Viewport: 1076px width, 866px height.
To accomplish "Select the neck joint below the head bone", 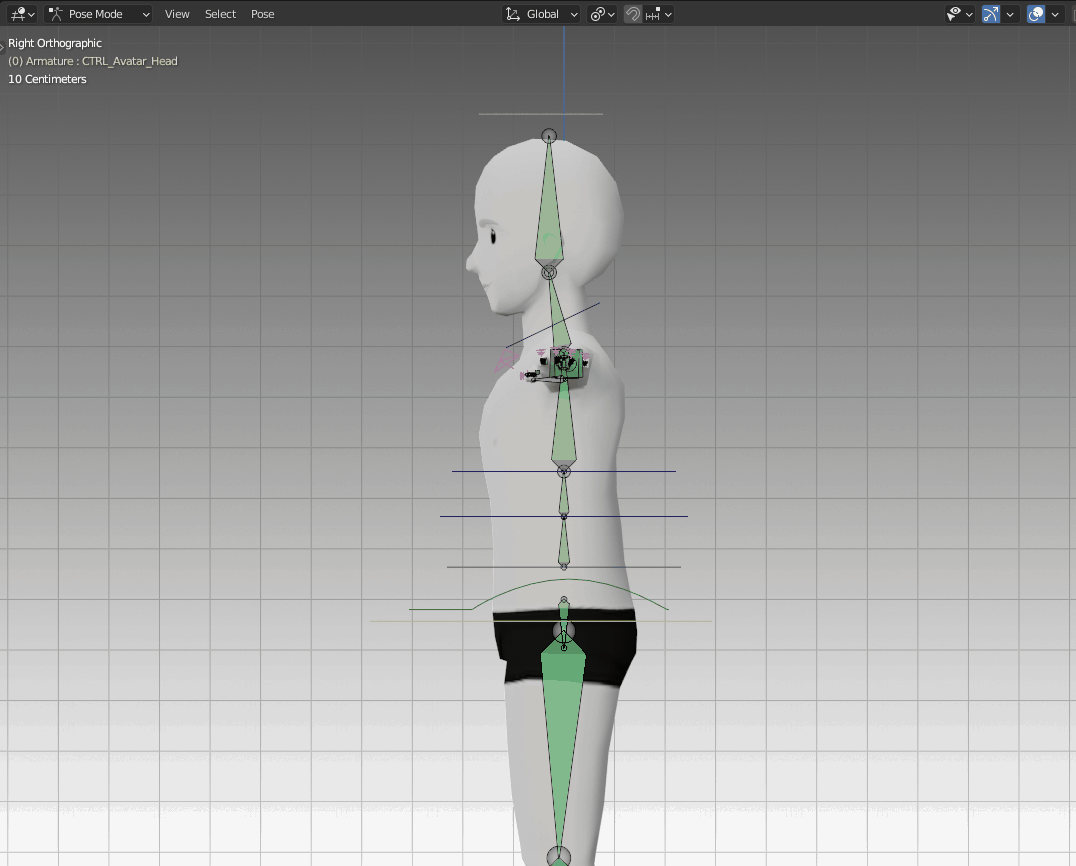I will click(x=549, y=272).
